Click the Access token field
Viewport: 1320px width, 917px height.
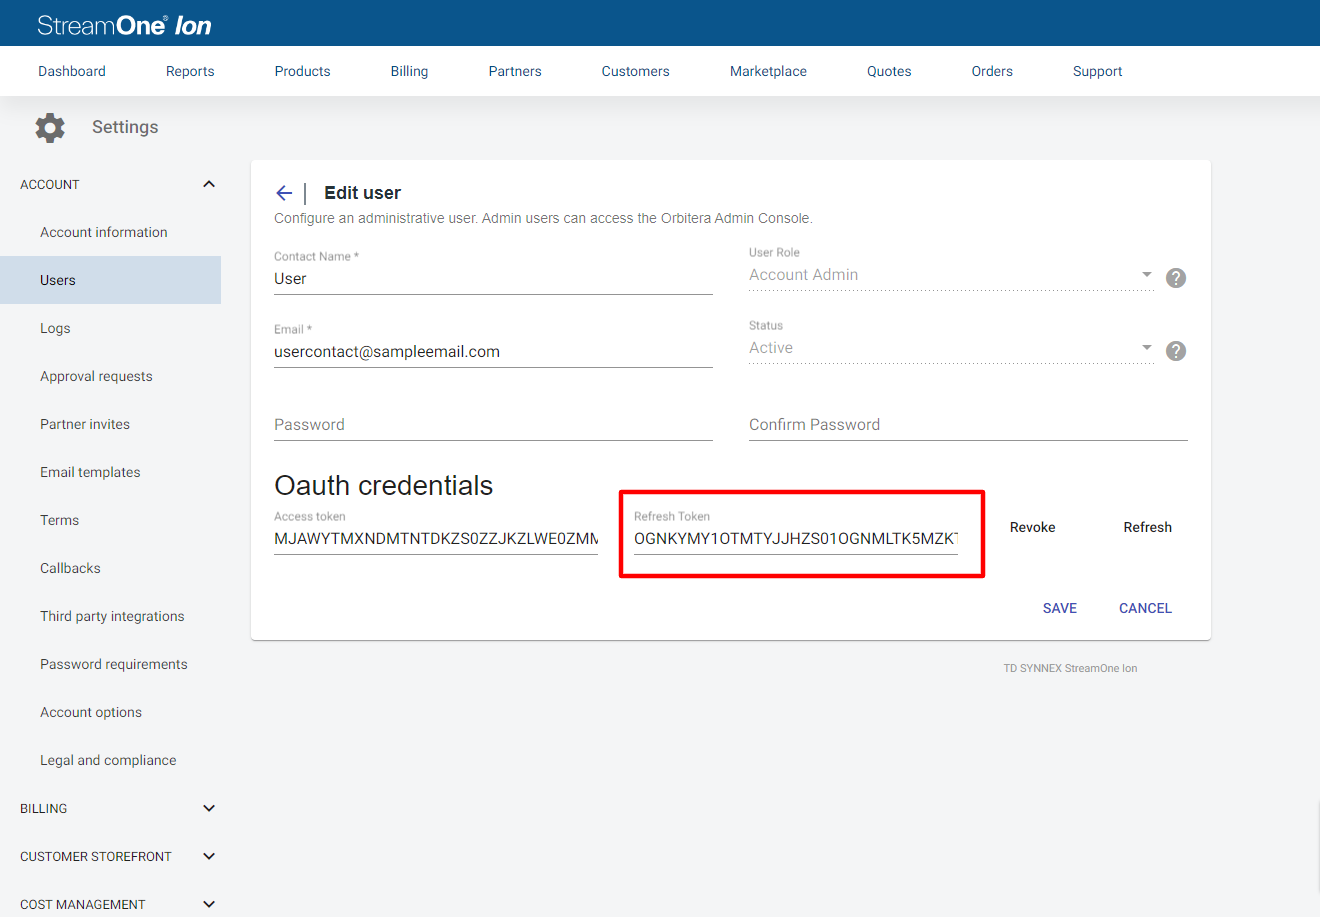click(436, 539)
